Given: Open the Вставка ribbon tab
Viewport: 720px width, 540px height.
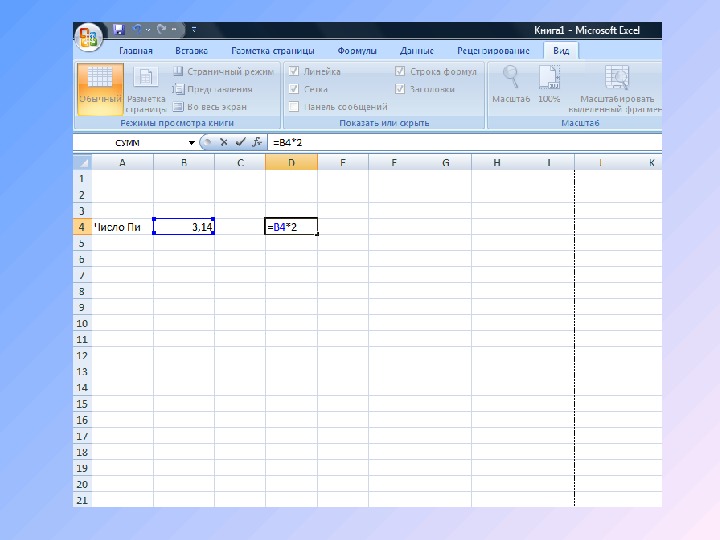Looking at the screenshot, I should coord(191,51).
